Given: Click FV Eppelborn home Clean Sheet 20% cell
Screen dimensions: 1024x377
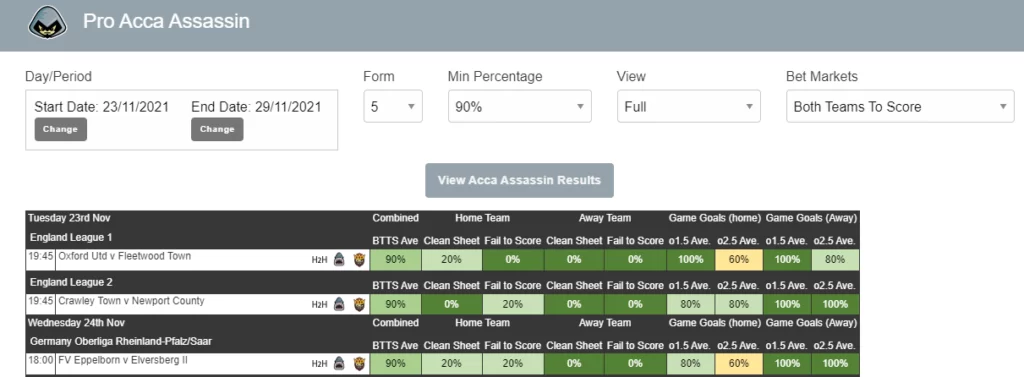Looking at the screenshot, I should 452,363.
